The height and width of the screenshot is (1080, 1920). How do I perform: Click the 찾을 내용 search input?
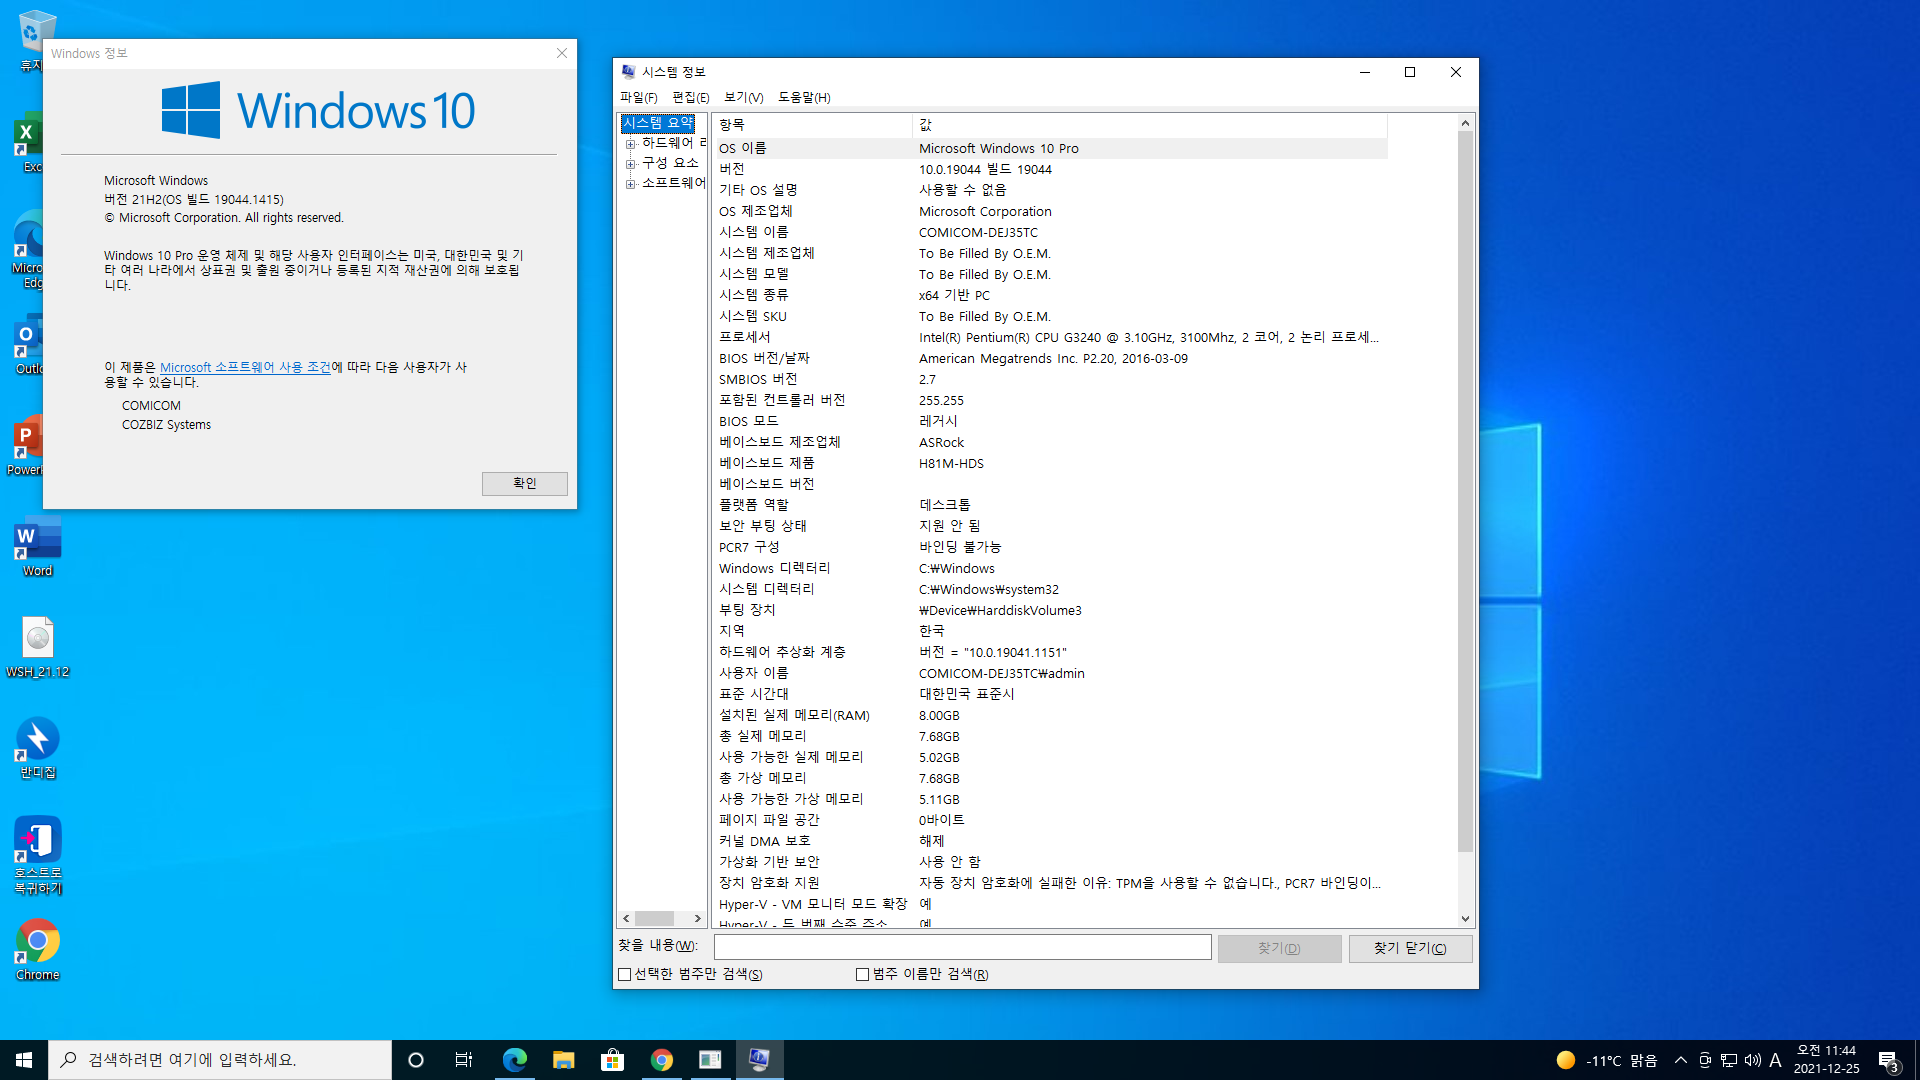pos(962,947)
